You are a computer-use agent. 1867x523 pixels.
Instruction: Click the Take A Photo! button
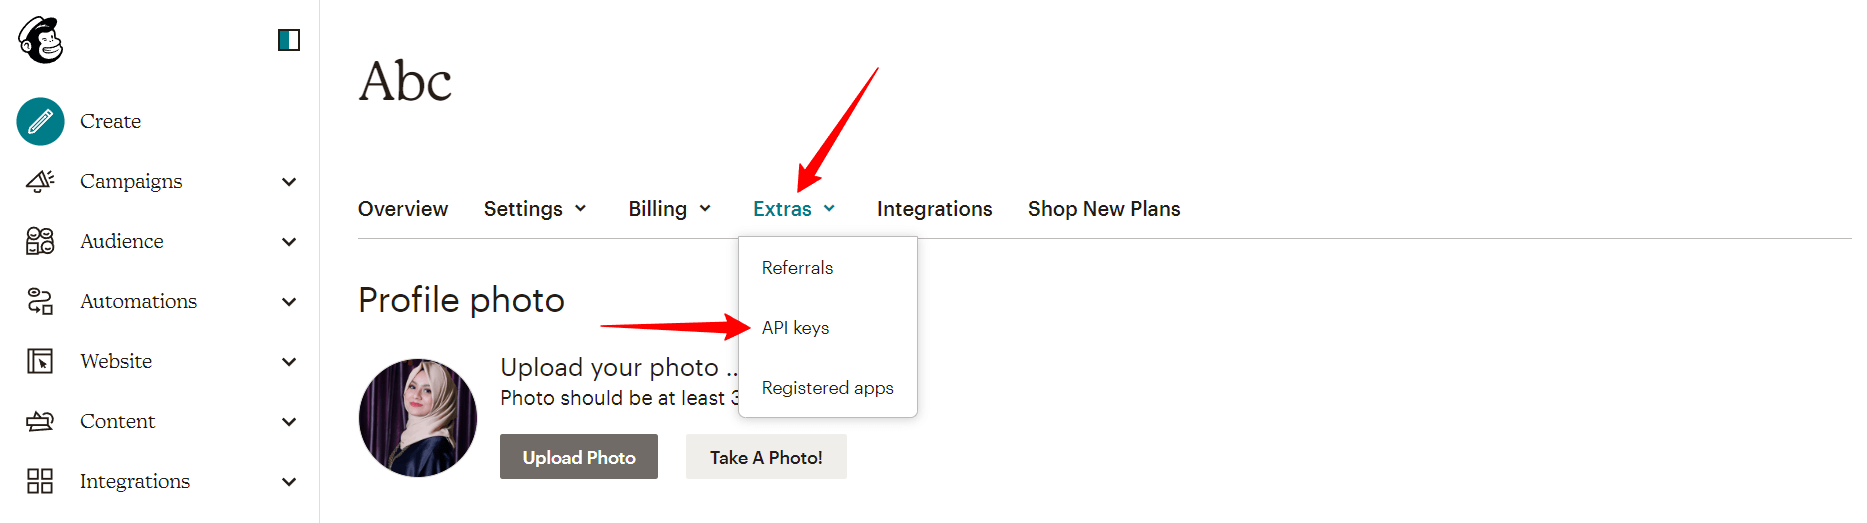click(766, 457)
